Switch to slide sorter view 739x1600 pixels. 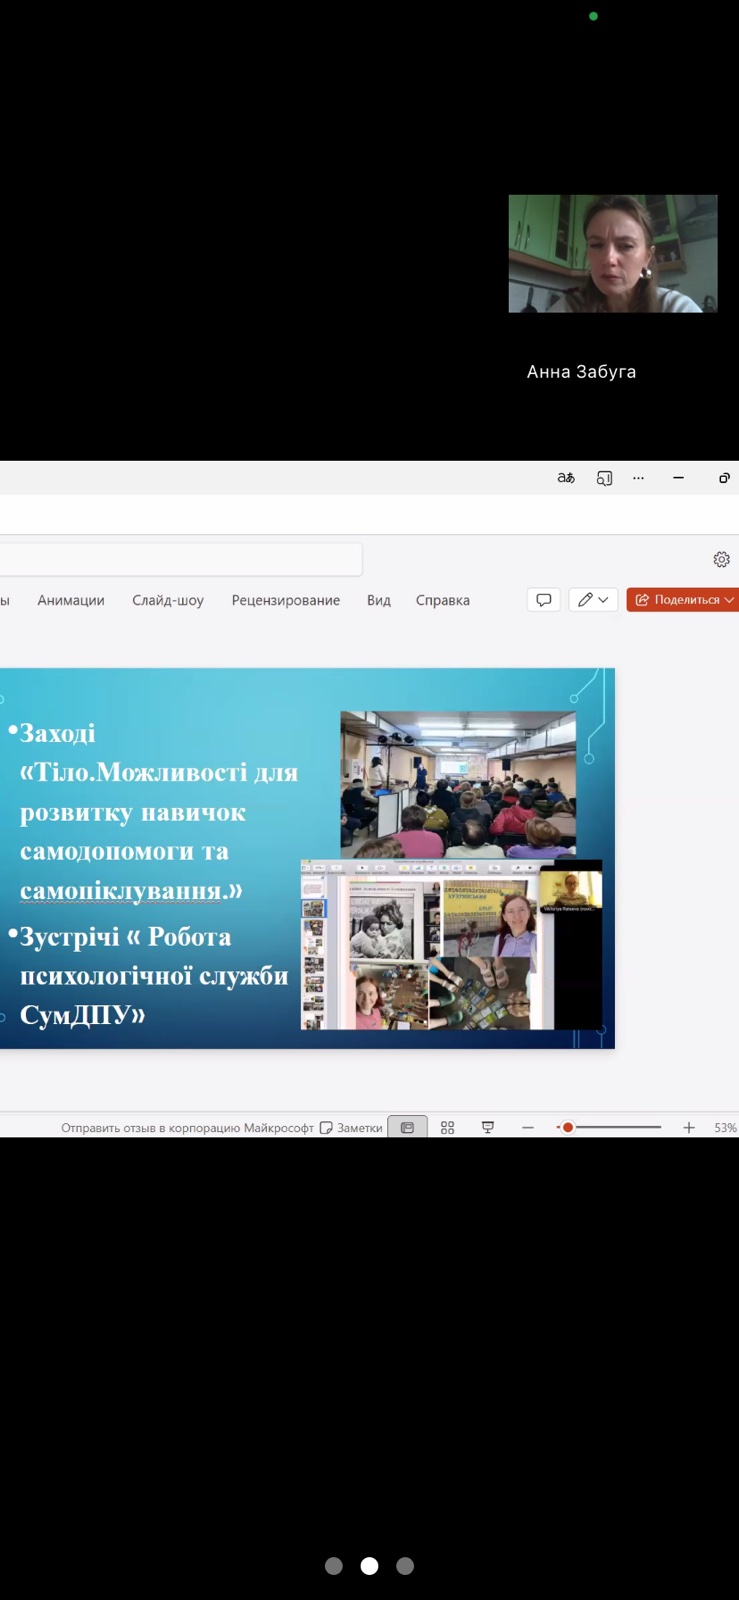point(447,1127)
